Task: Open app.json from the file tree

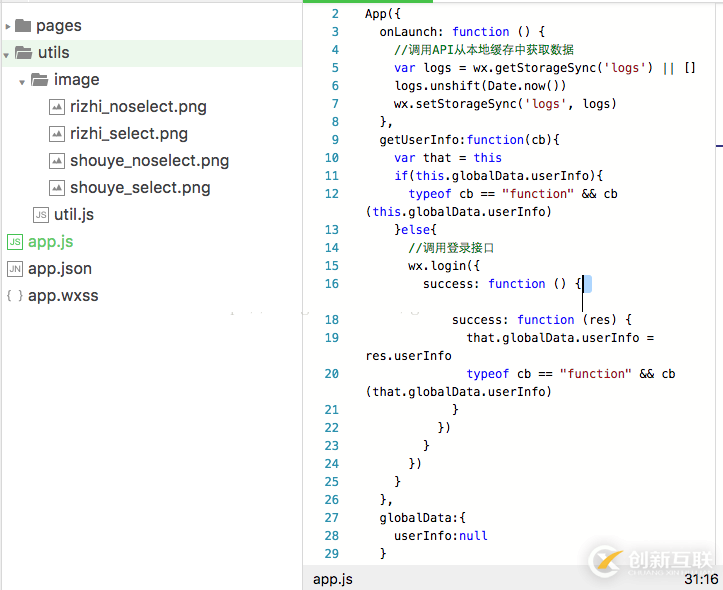Action: [60, 269]
